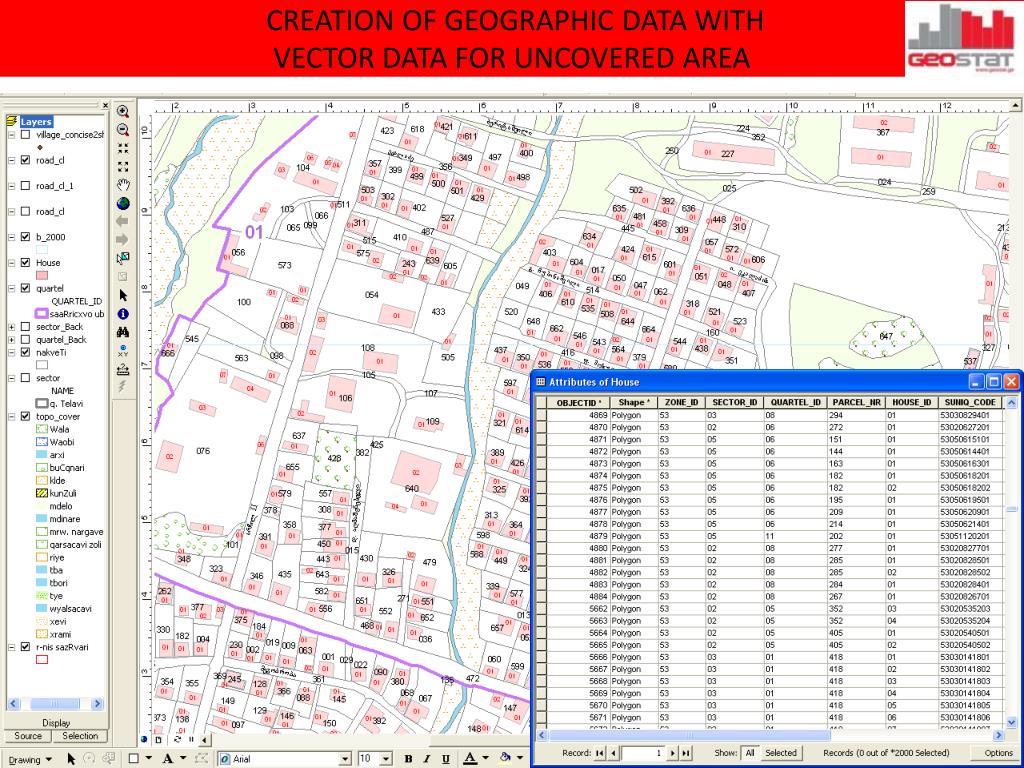Choose the Select Elements arrow tool
The height and width of the screenshot is (768, 1024).
coord(123,295)
